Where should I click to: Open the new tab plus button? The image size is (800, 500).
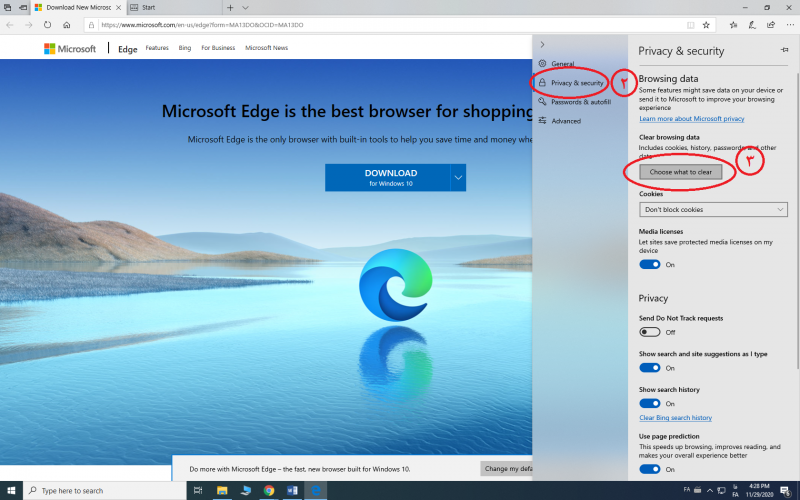(231, 7)
